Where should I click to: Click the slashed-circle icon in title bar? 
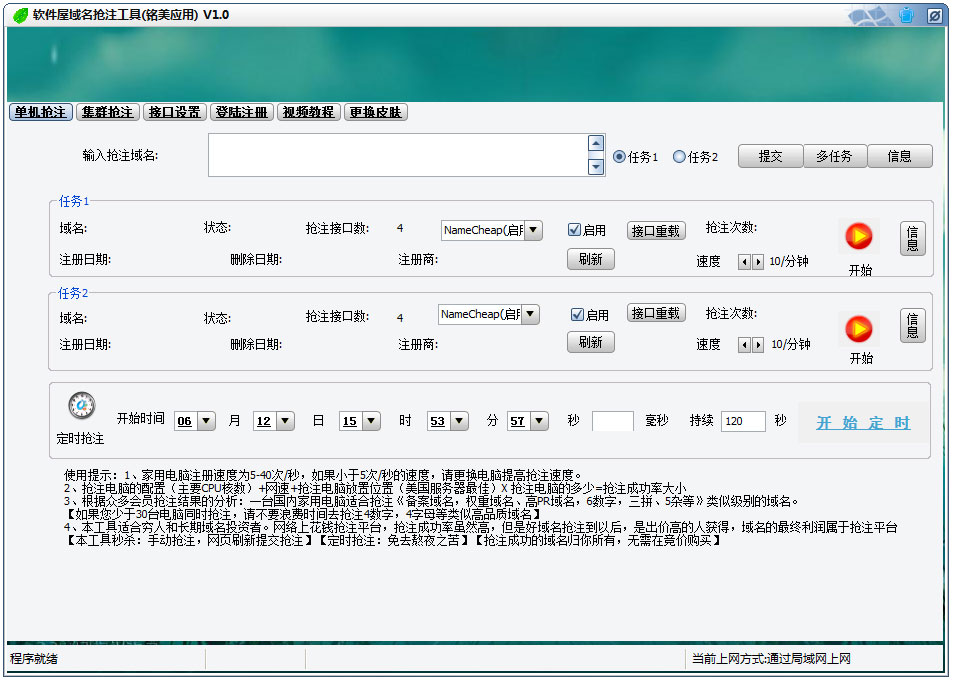[933, 15]
